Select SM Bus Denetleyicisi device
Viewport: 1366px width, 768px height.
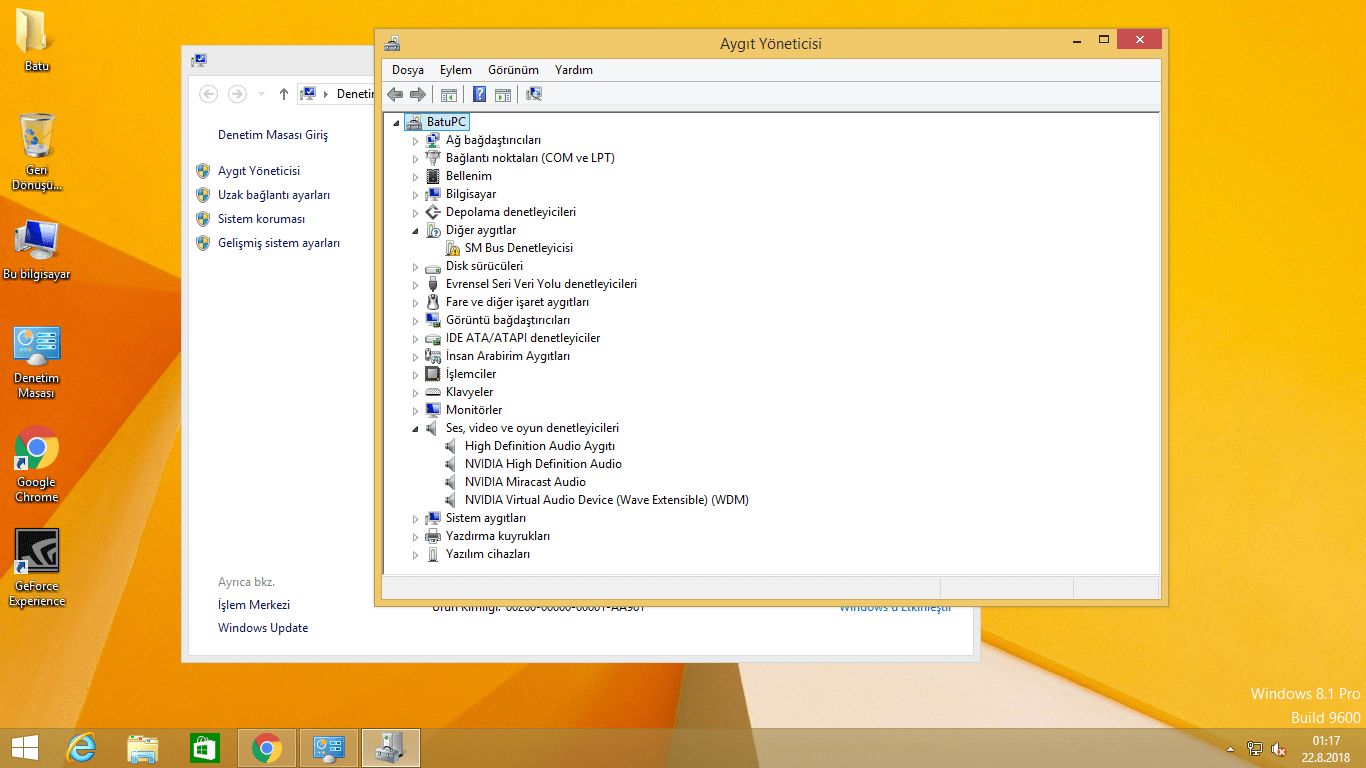(x=518, y=248)
